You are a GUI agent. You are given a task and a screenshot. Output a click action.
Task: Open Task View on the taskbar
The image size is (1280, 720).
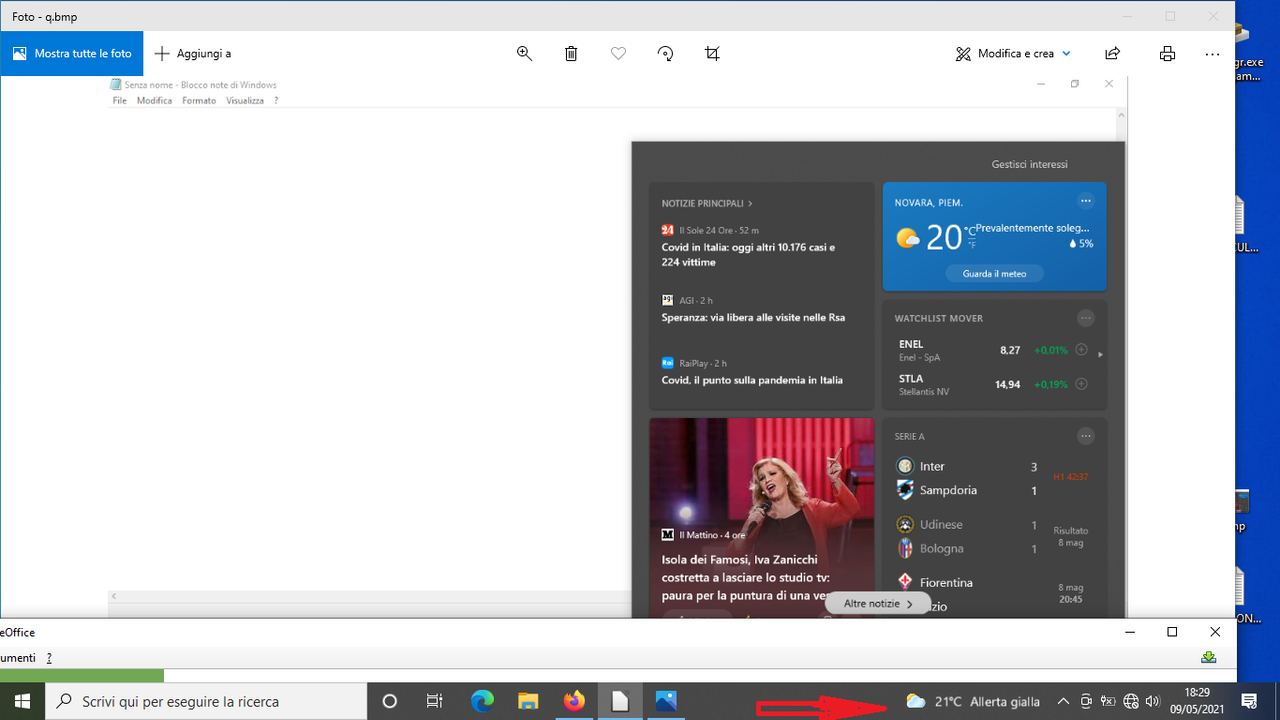(435, 701)
